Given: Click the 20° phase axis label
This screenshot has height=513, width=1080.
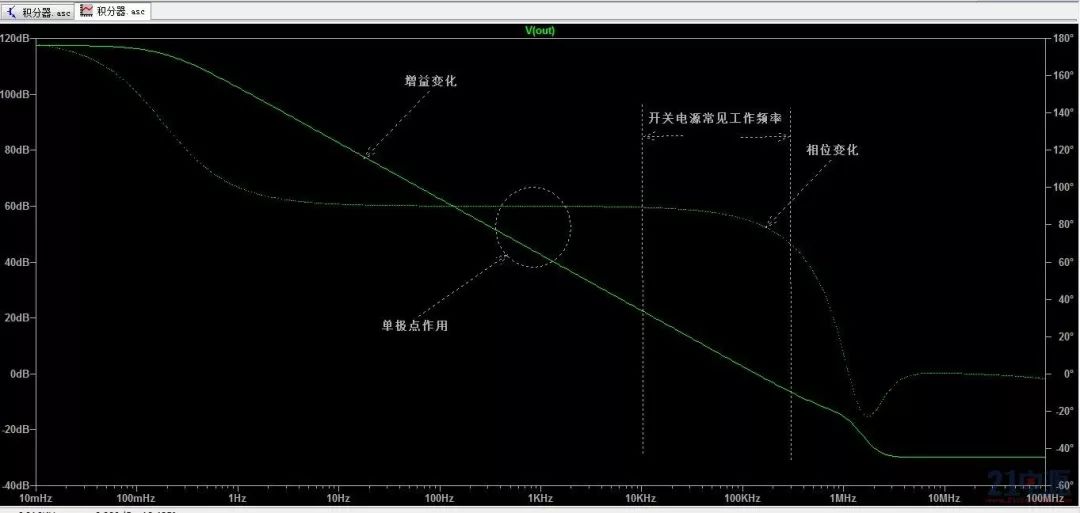Looking at the screenshot, I should coord(1066,337).
